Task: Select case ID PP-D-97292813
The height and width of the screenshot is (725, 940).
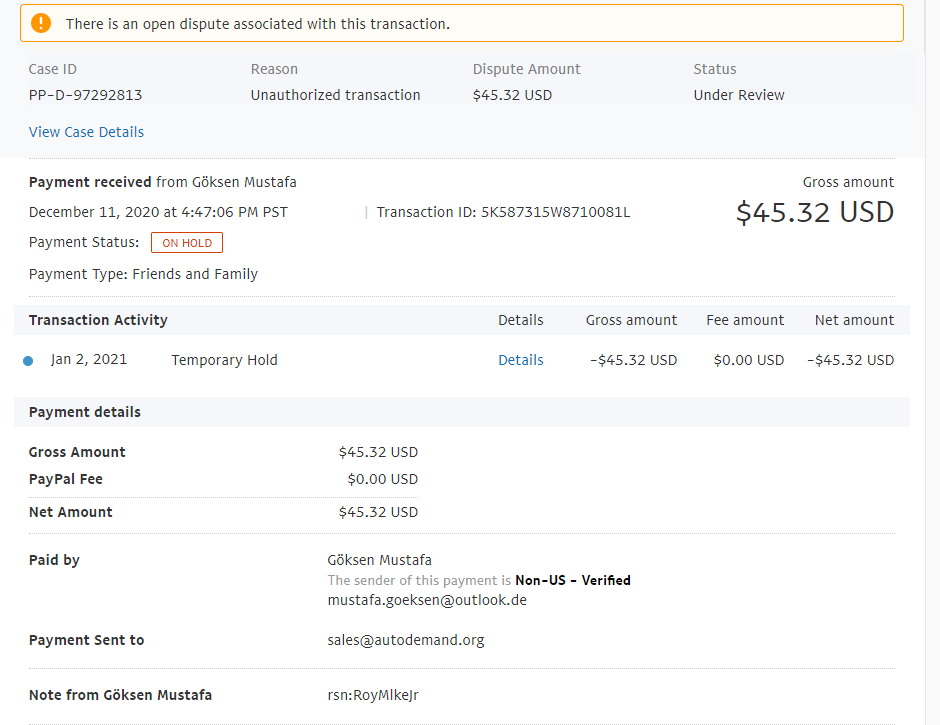Action: tap(86, 95)
